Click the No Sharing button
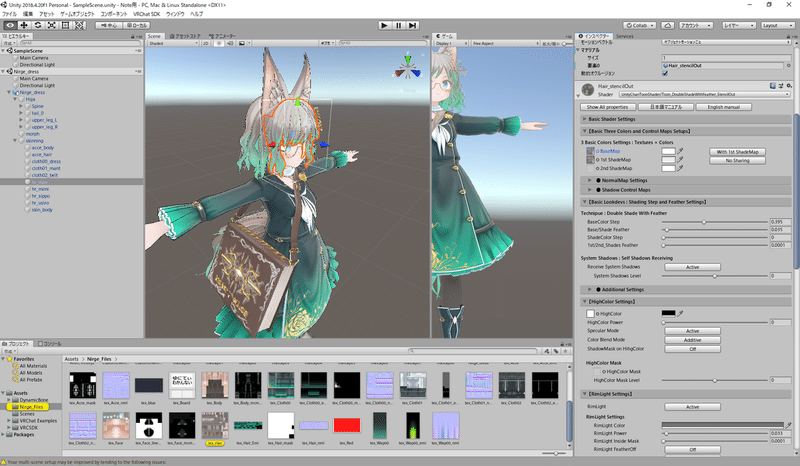Image resolution: width=800 pixels, height=466 pixels. [x=737, y=160]
